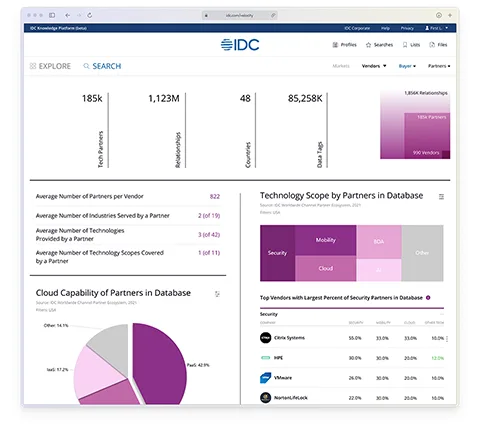Open a new tab with the plus icon
Viewport: 480px width, 427px height.
450,15
